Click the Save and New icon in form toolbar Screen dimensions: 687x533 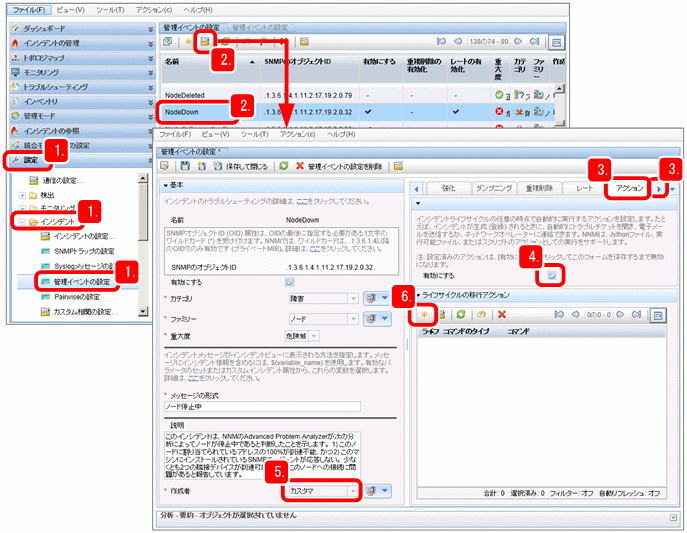click(202, 166)
